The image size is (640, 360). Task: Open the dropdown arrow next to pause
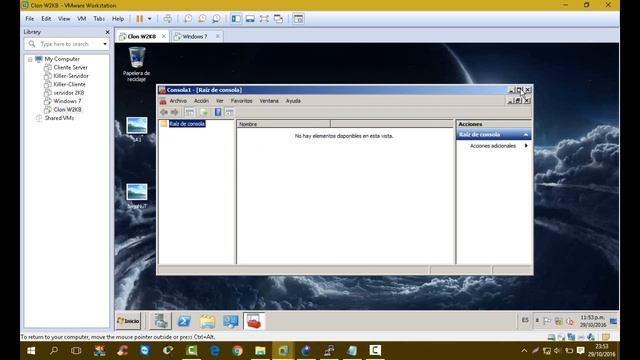(x=149, y=19)
